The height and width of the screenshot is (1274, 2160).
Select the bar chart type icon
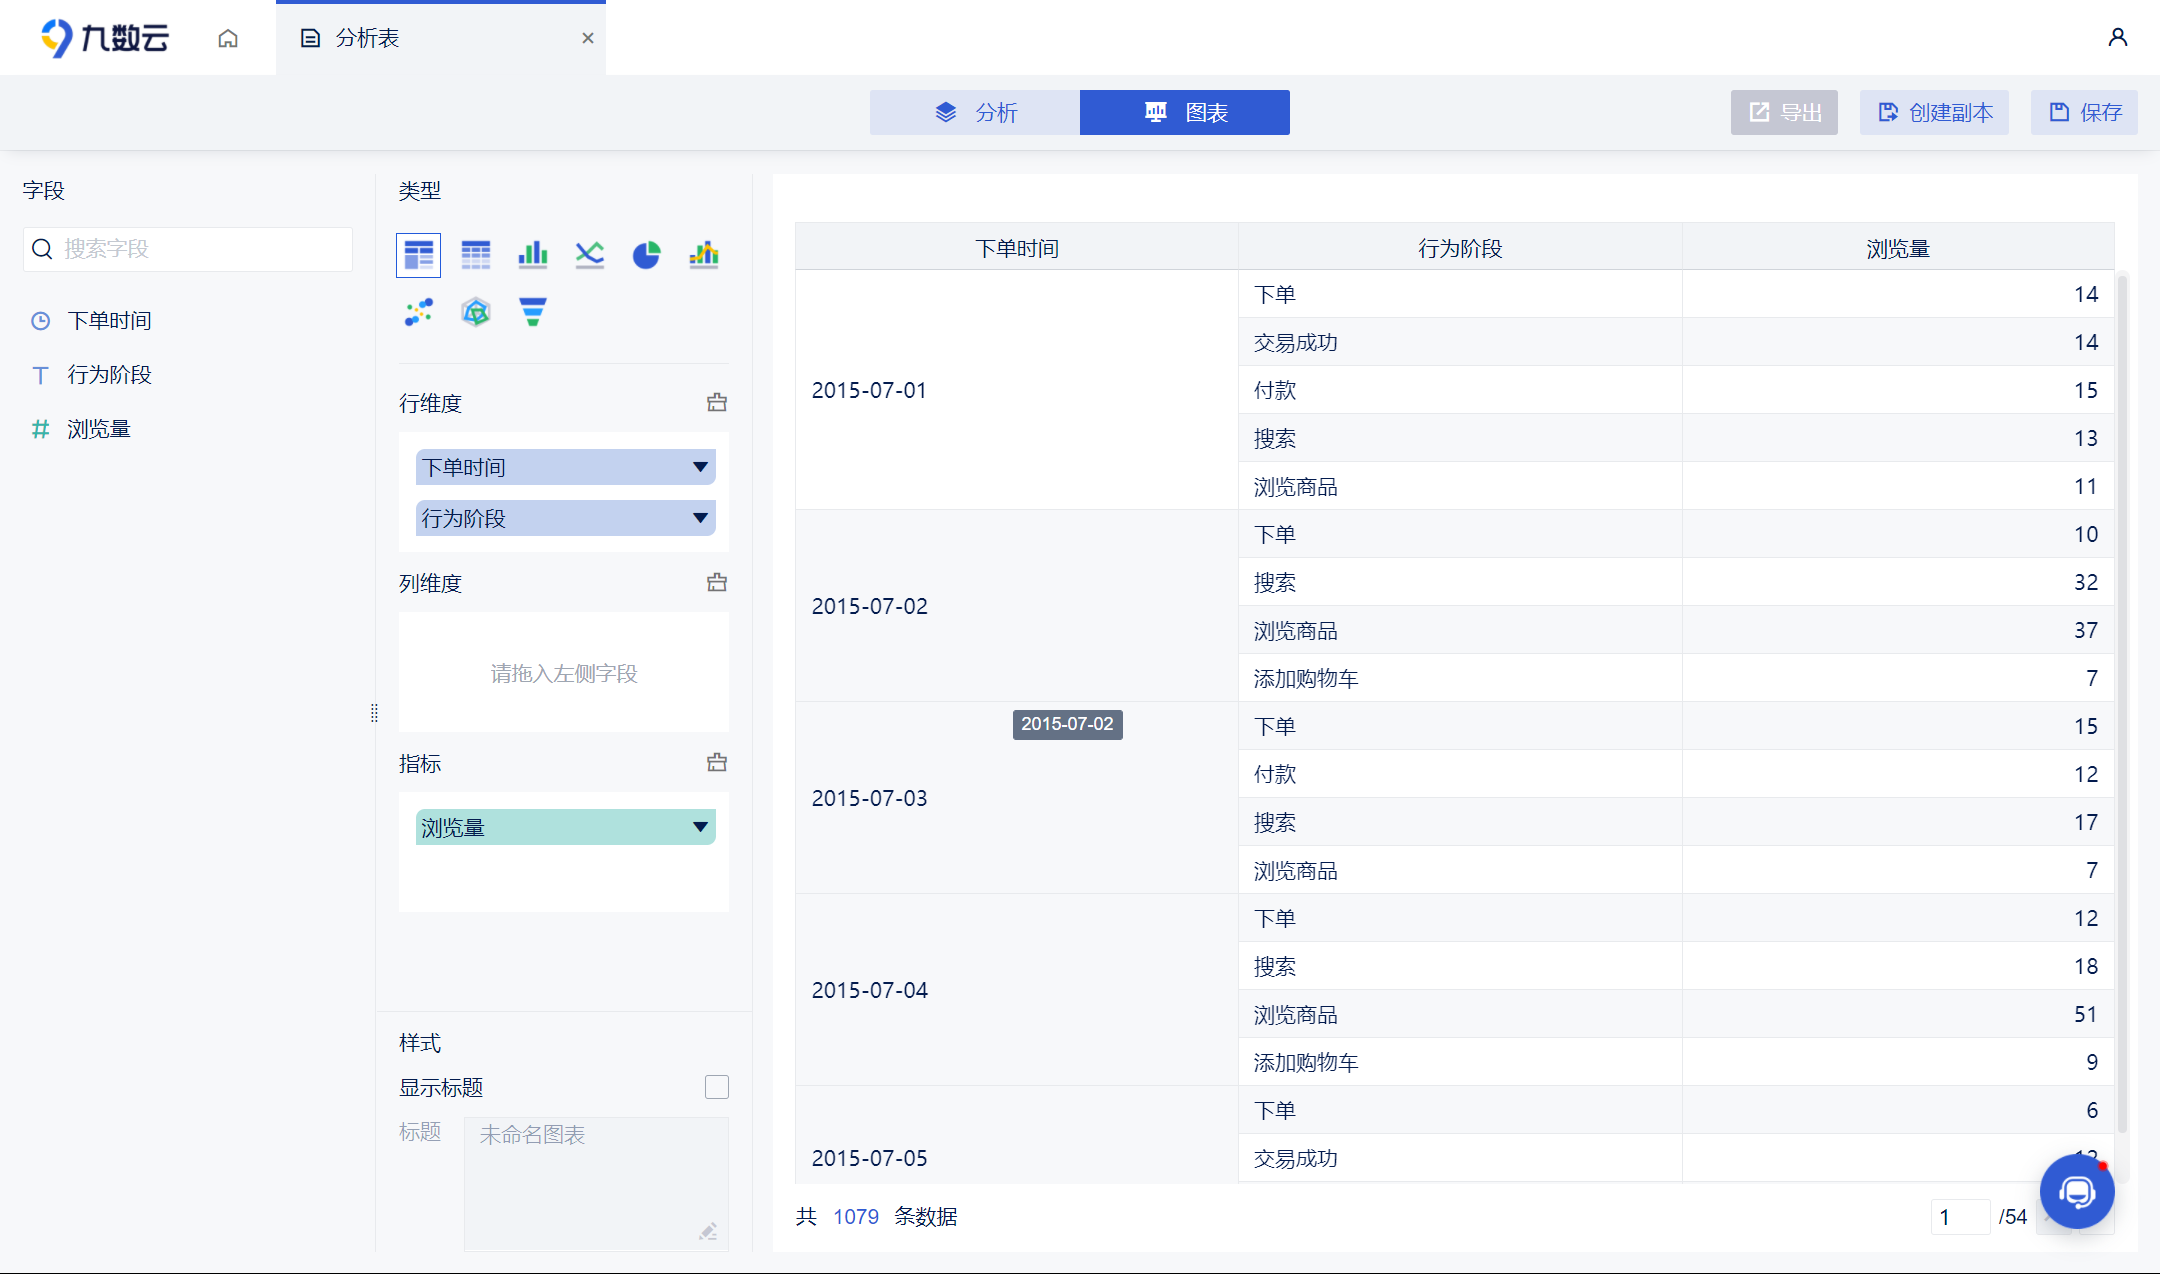533,255
